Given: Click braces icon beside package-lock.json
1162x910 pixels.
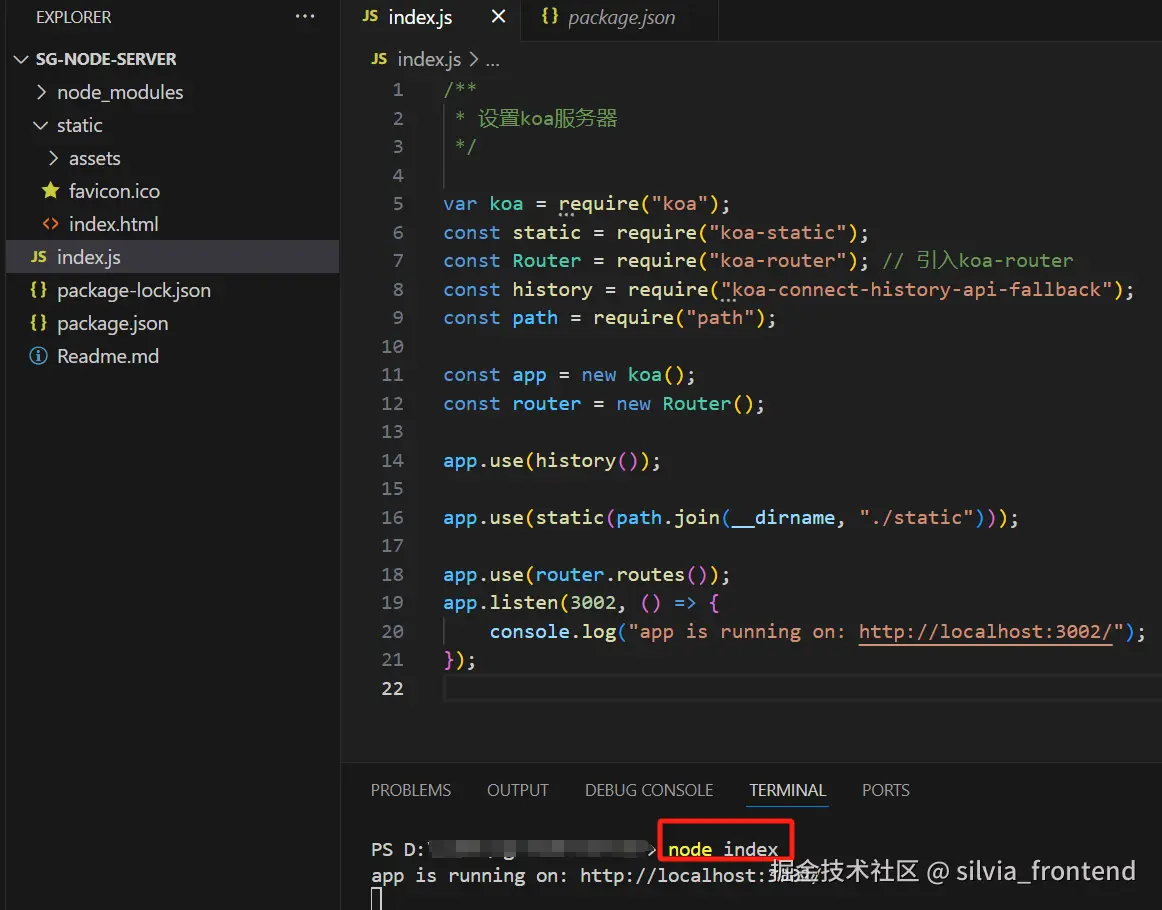Looking at the screenshot, I should pyautogui.click(x=39, y=290).
